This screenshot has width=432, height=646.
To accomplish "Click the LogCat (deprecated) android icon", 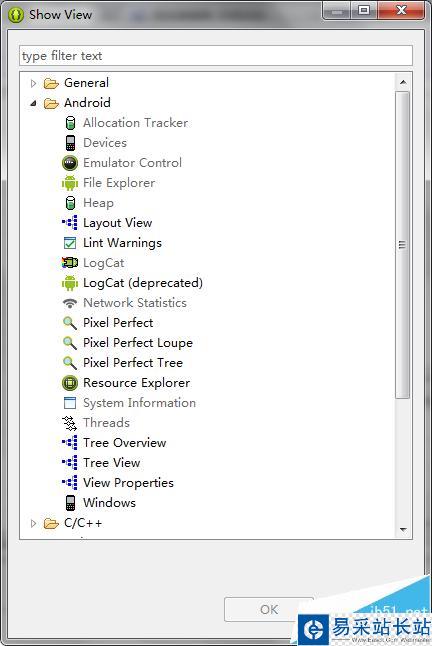I will pos(70,283).
